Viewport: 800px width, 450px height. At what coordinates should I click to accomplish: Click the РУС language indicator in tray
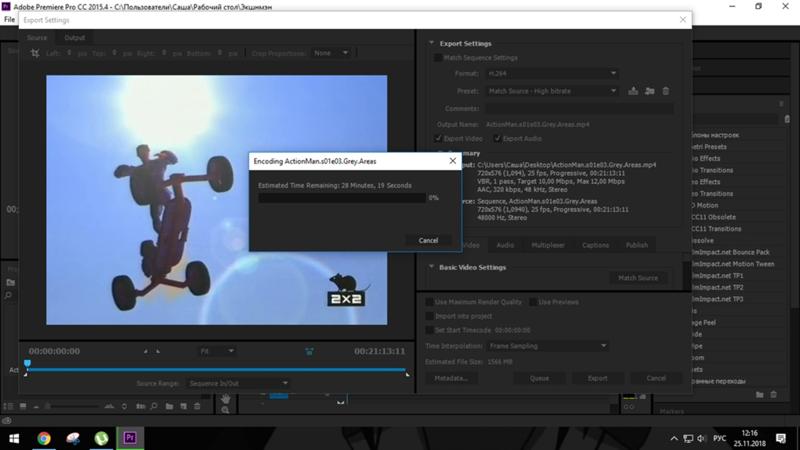pyautogui.click(x=719, y=438)
